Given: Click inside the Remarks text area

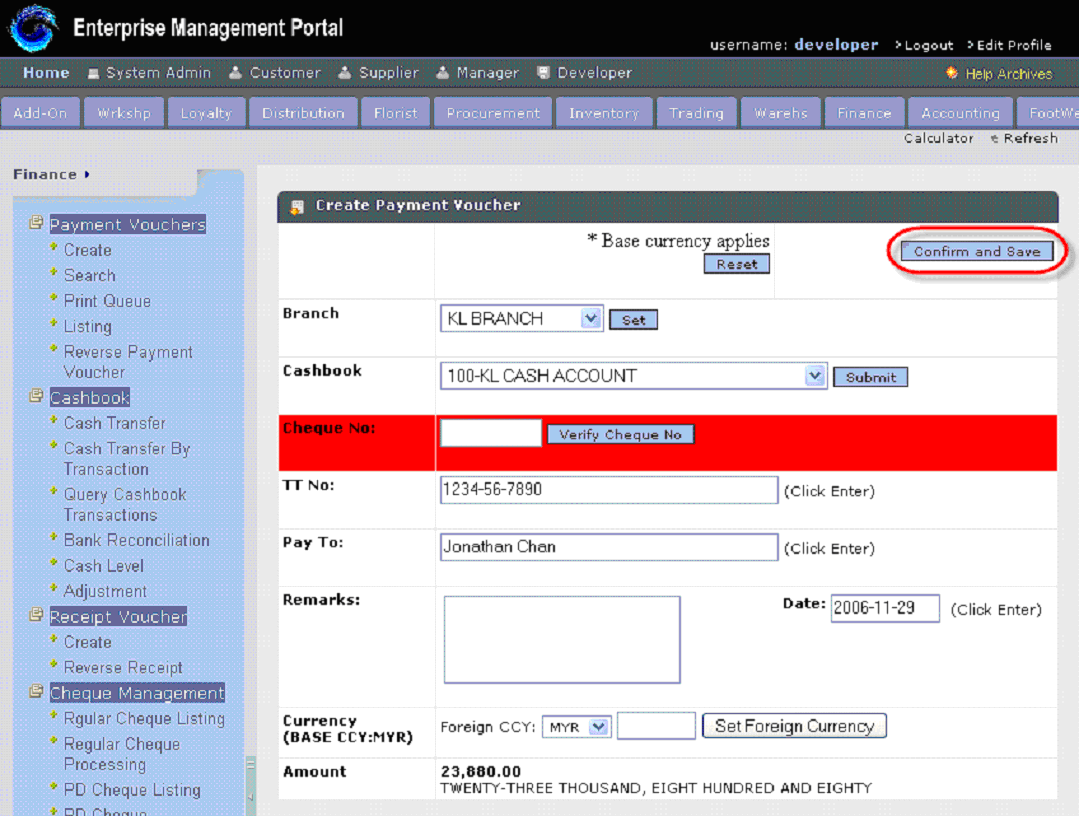Looking at the screenshot, I should [561, 640].
